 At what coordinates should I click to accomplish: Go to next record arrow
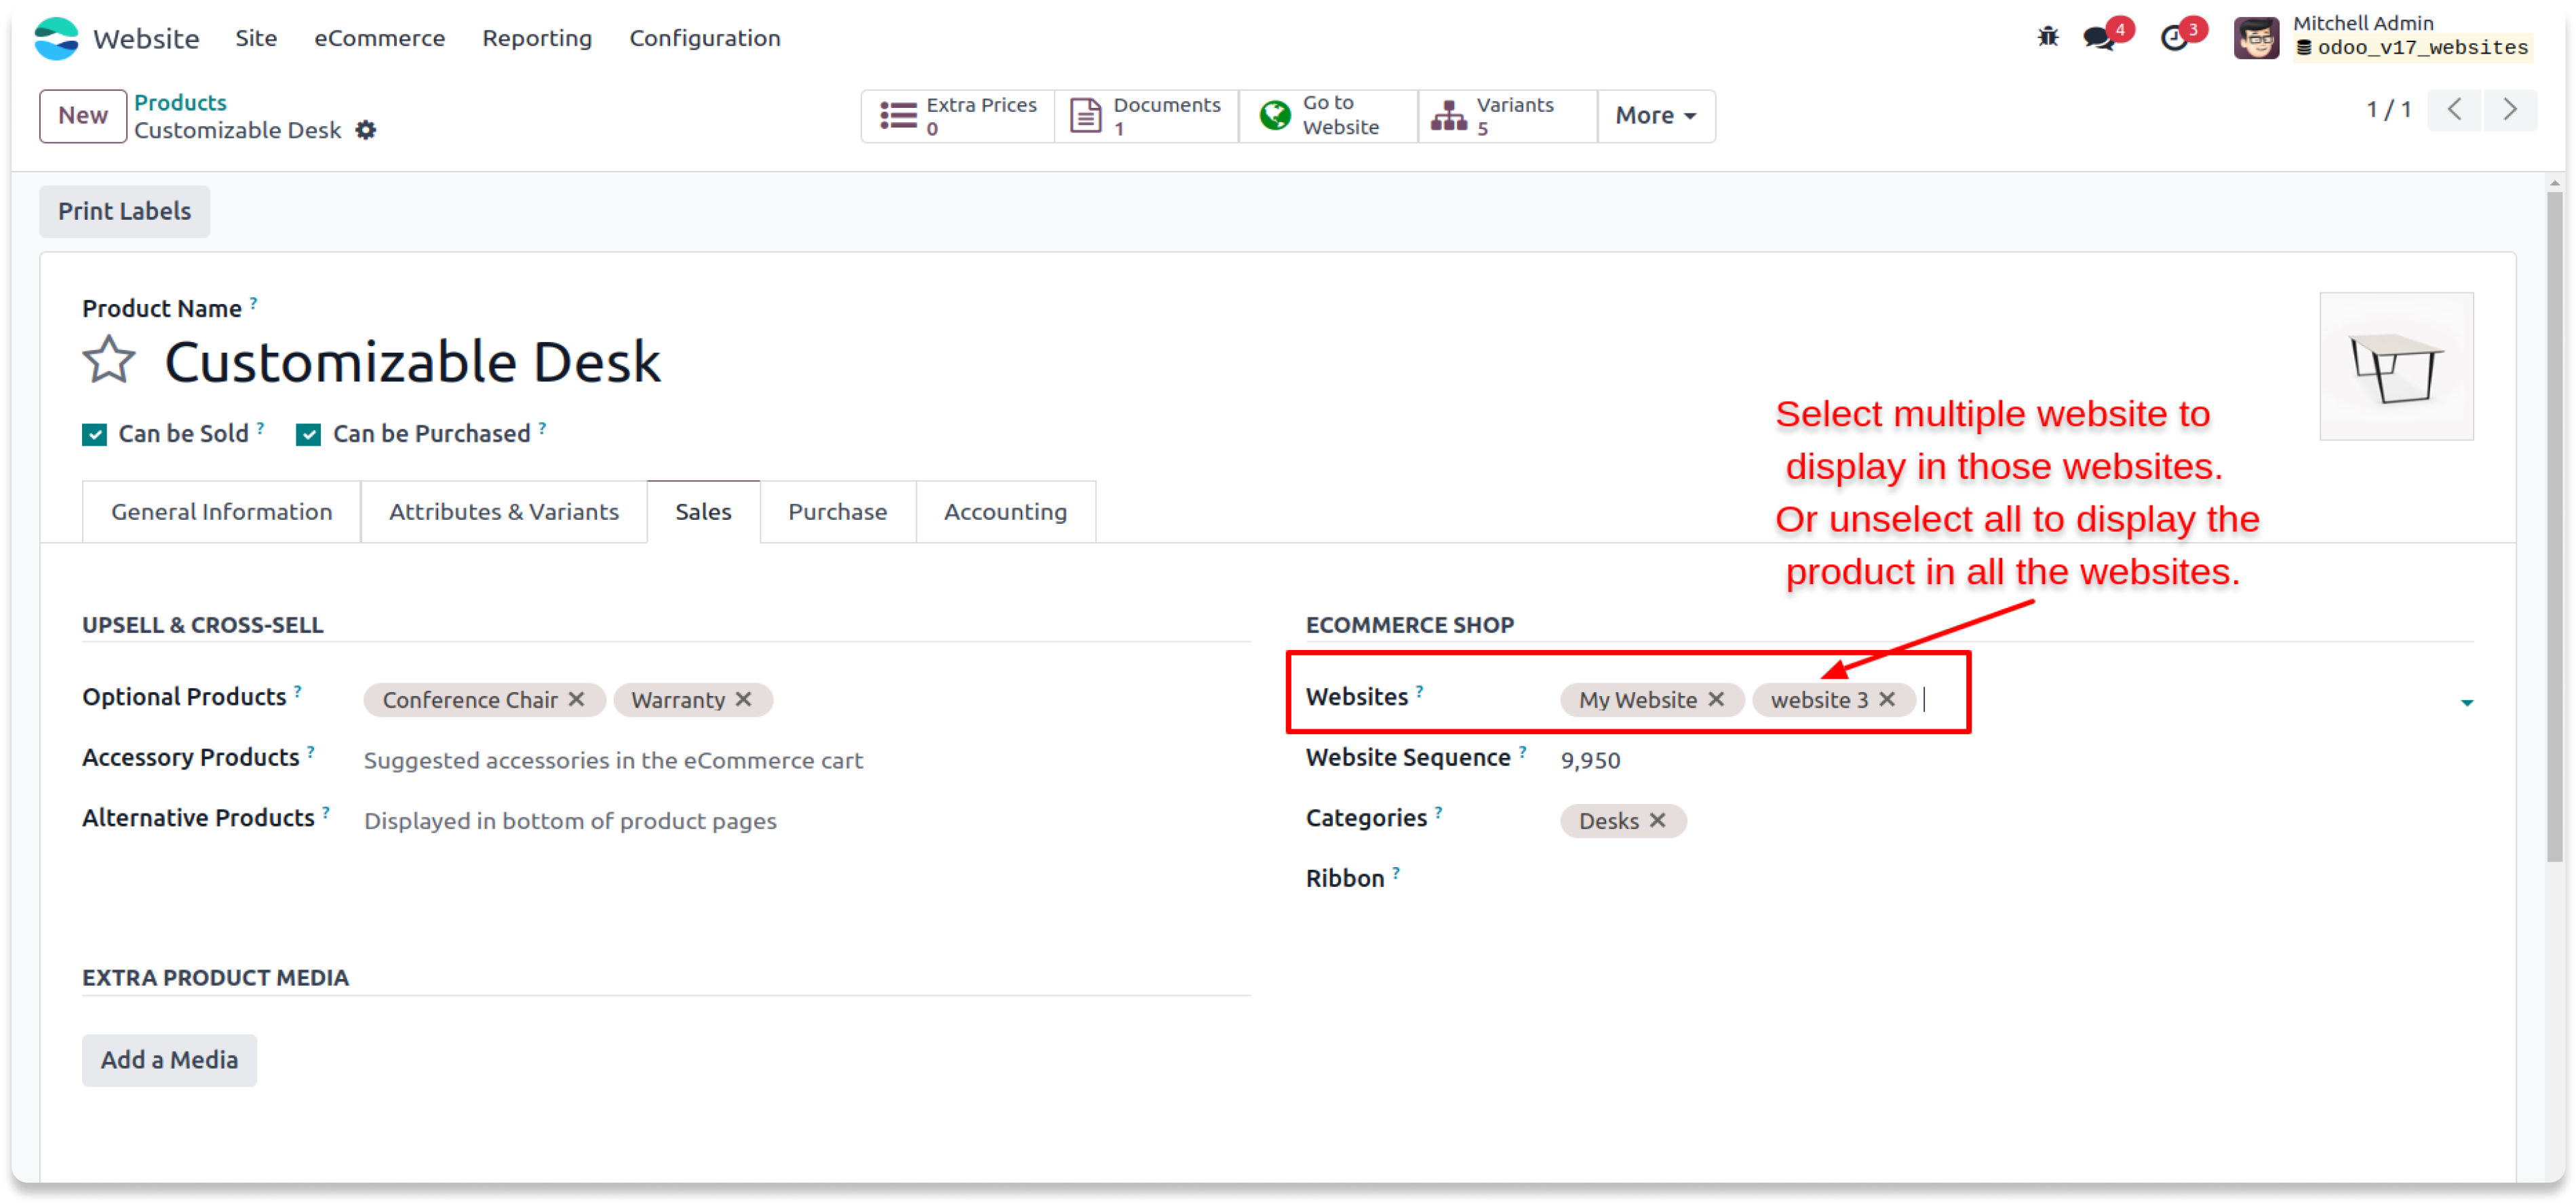point(2509,110)
